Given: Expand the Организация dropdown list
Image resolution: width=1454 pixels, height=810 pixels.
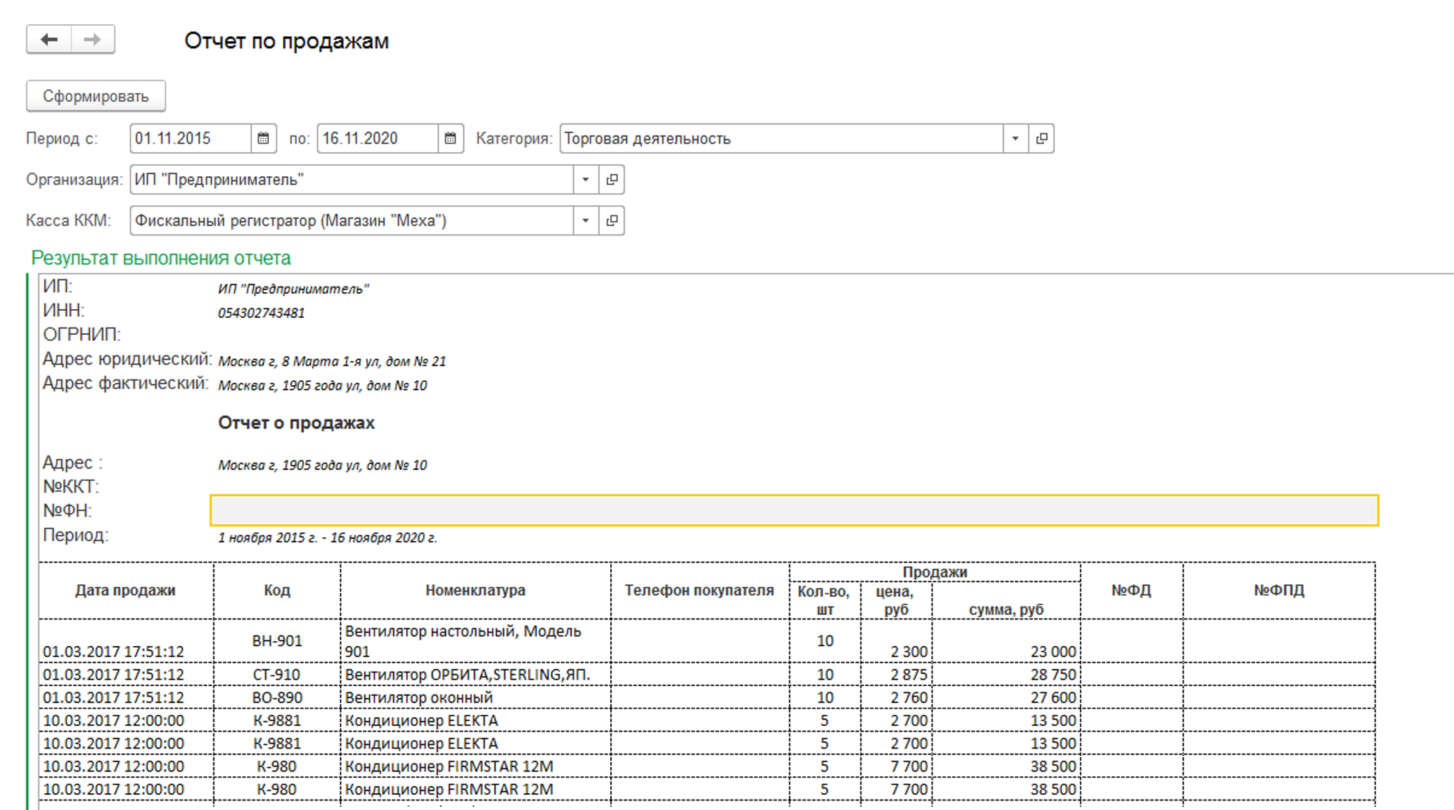Looking at the screenshot, I should [585, 180].
